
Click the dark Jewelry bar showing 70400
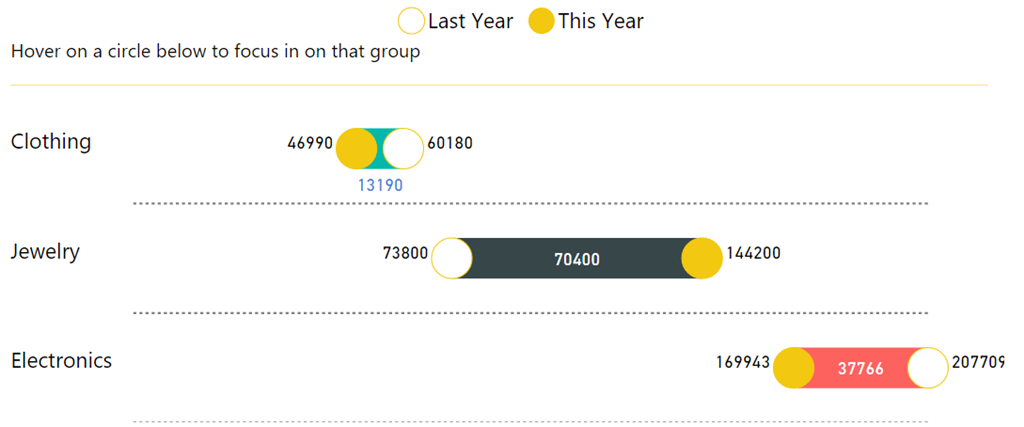pyautogui.click(x=577, y=259)
